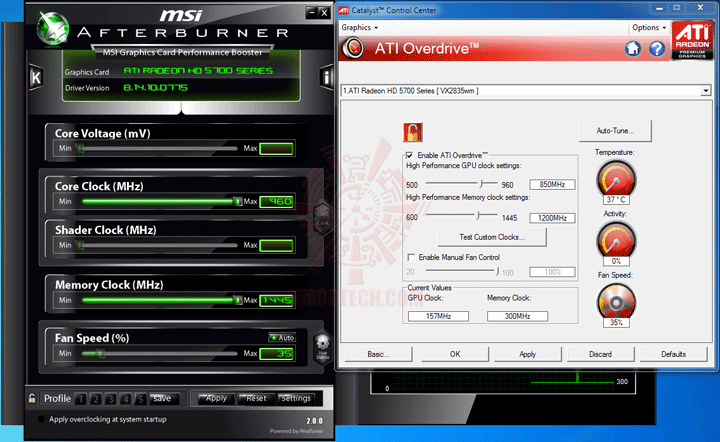Click the ATI Overdrive header gauge icon
This screenshot has width=720, height=442.
pyautogui.click(x=353, y=48)
